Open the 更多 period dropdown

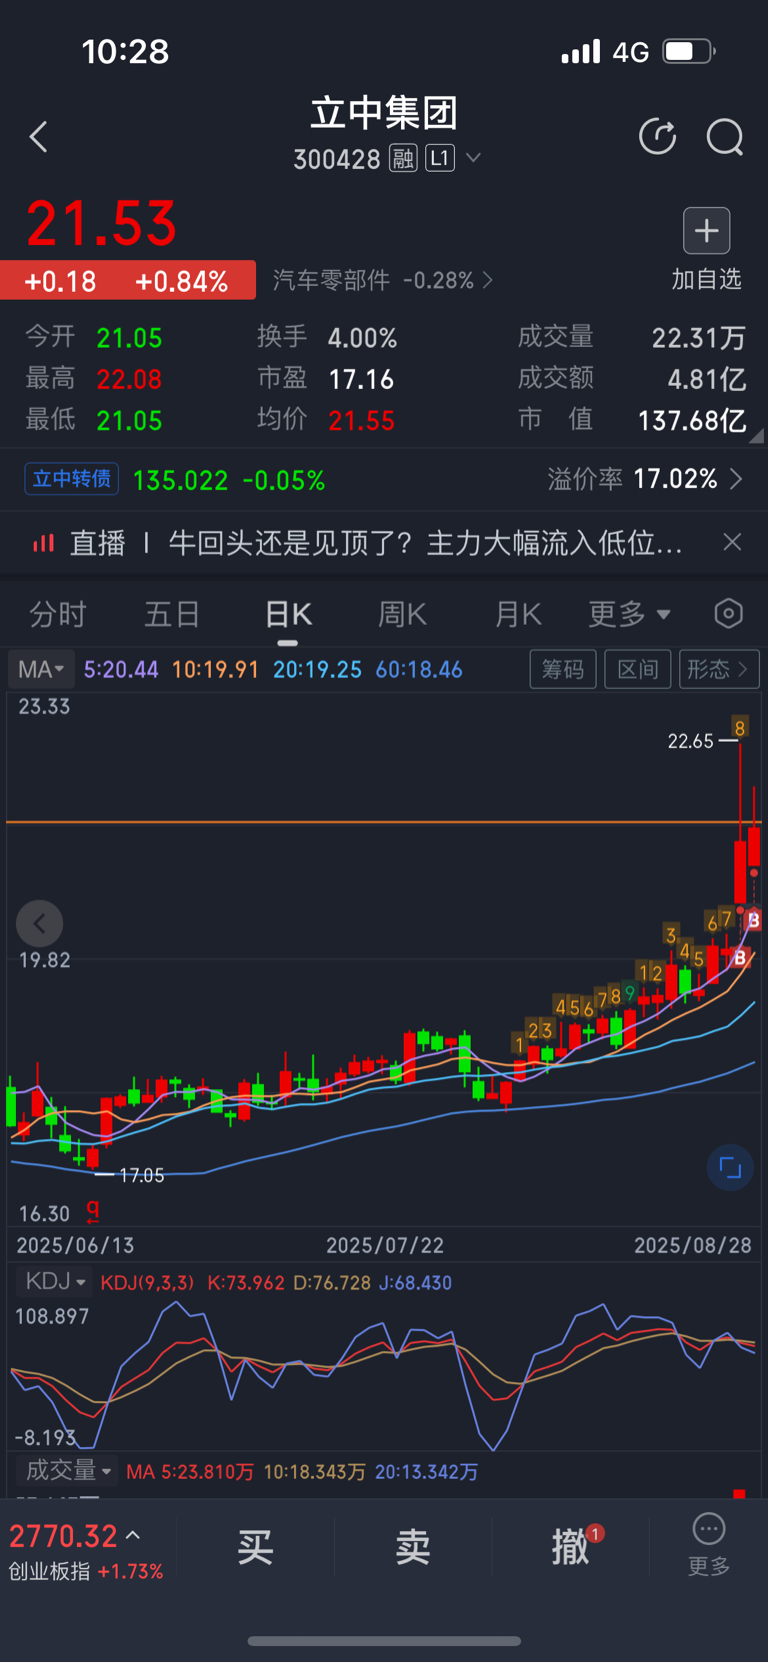click(629, 614)
